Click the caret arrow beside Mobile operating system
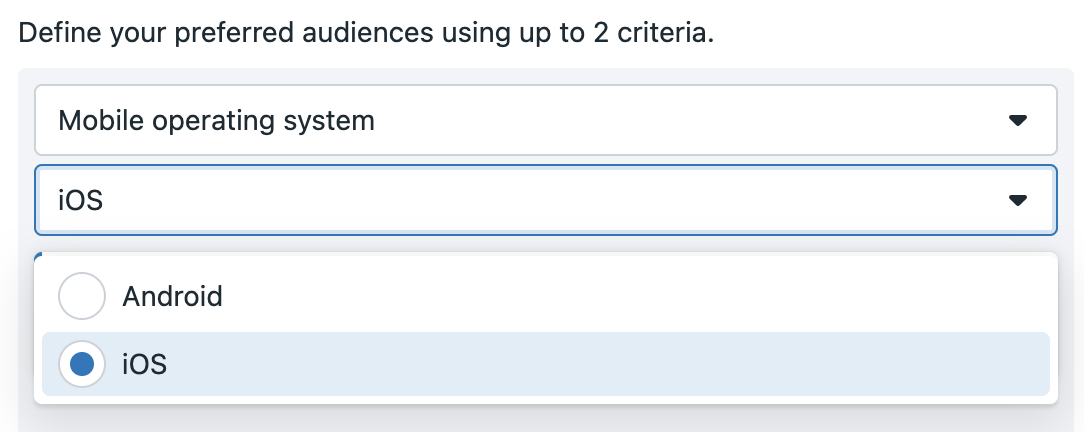 1017,120
